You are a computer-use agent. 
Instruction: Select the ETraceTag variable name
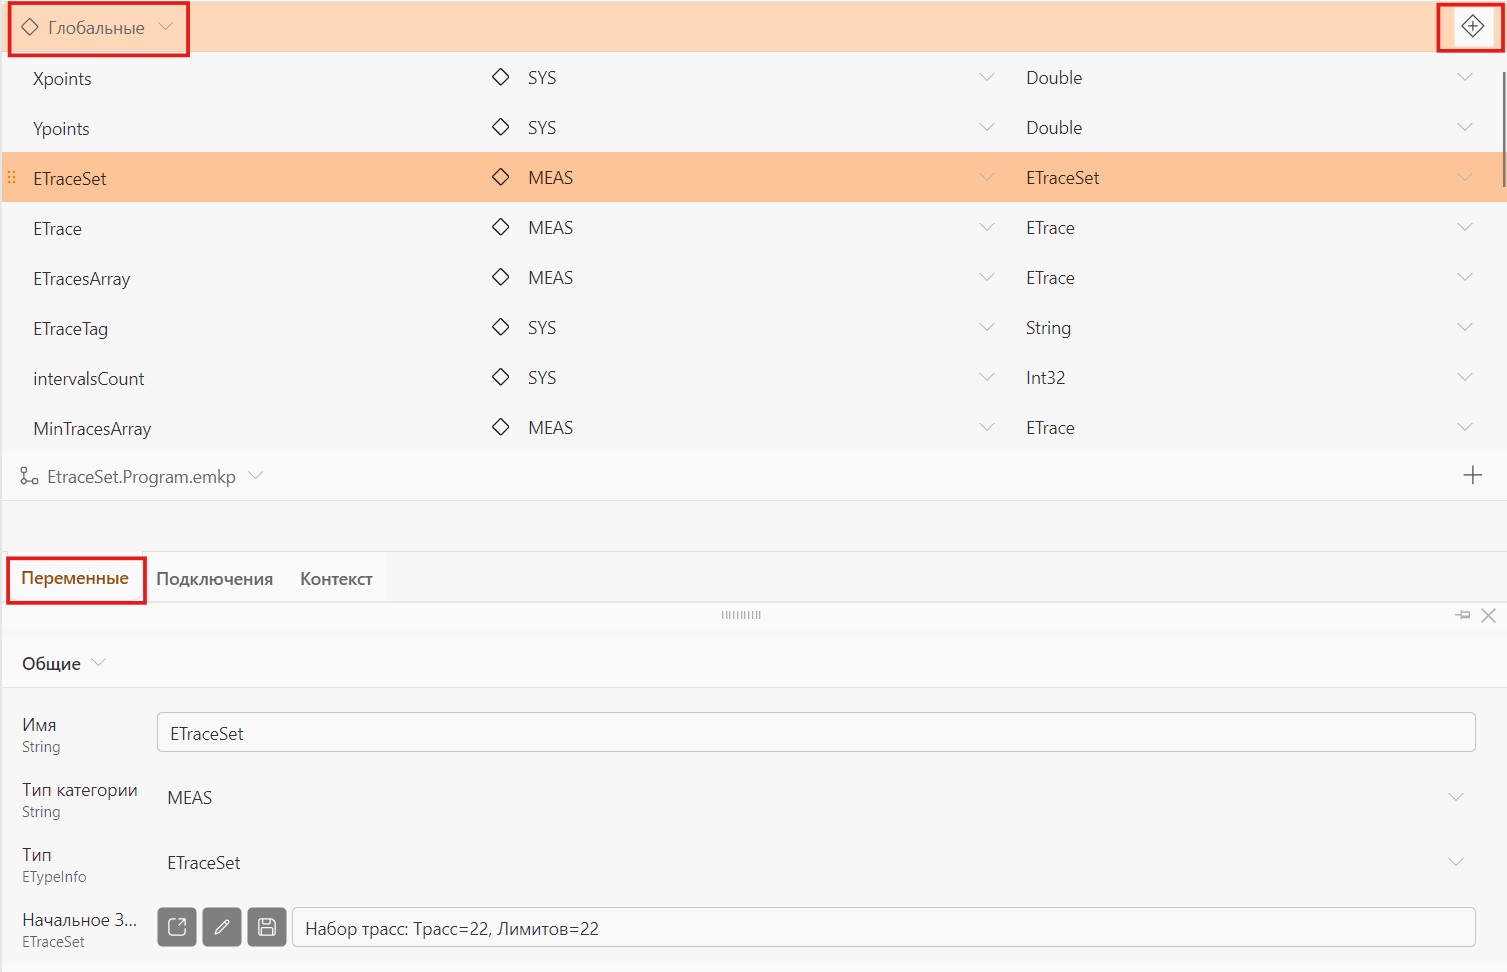click(70, 329)
